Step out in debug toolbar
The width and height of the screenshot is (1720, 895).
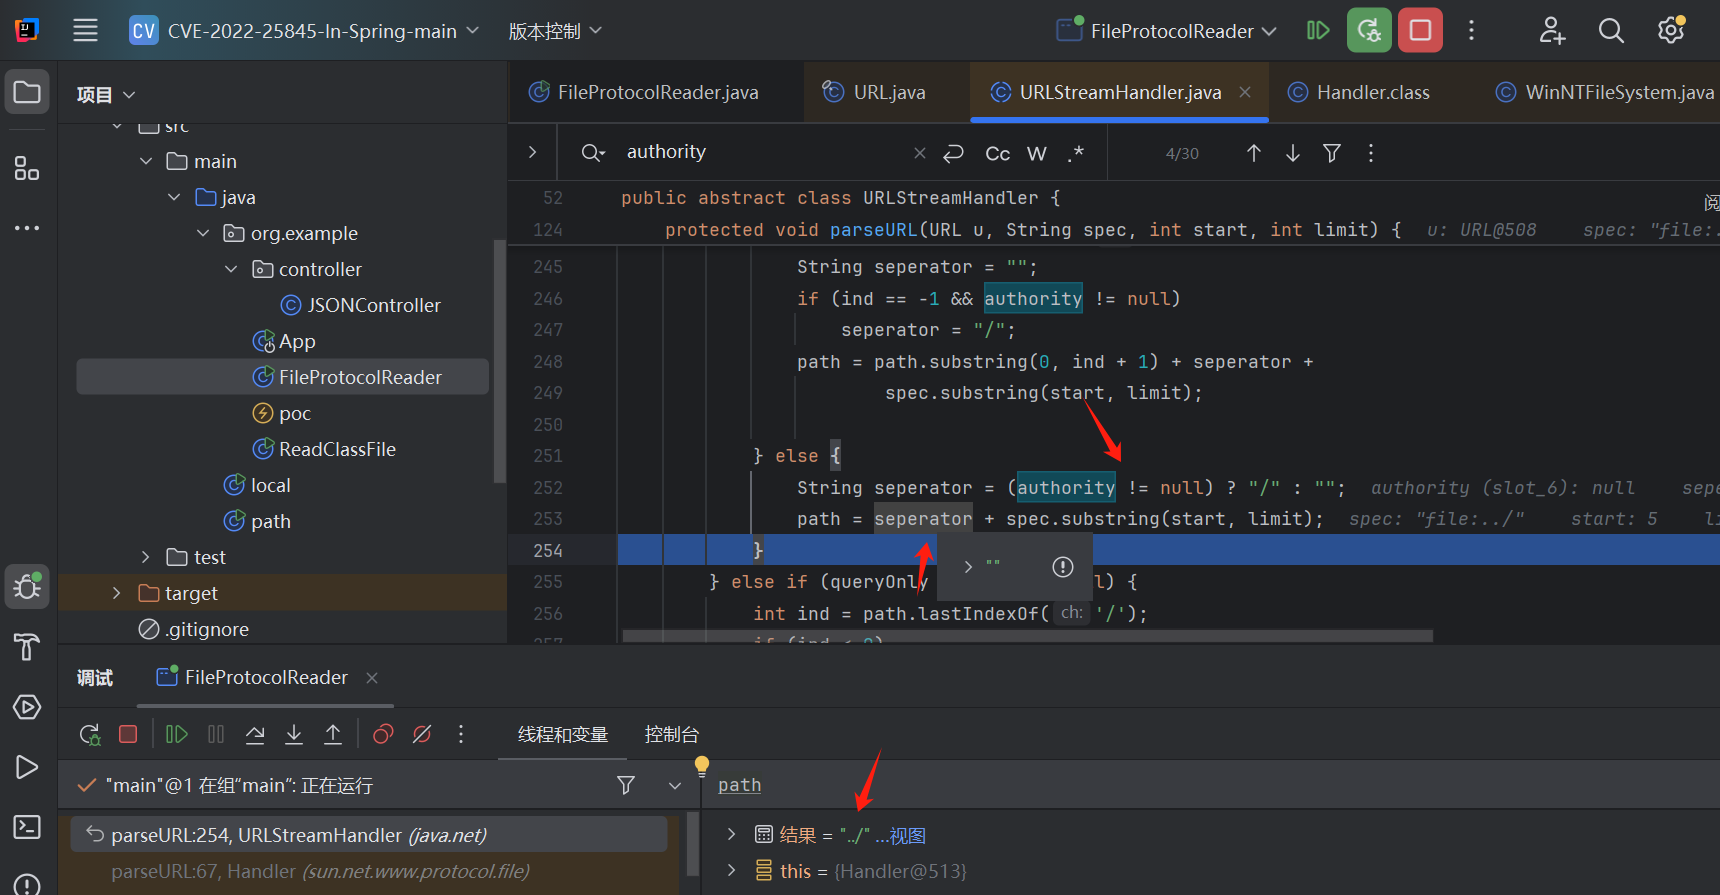(x=333, y=734)
